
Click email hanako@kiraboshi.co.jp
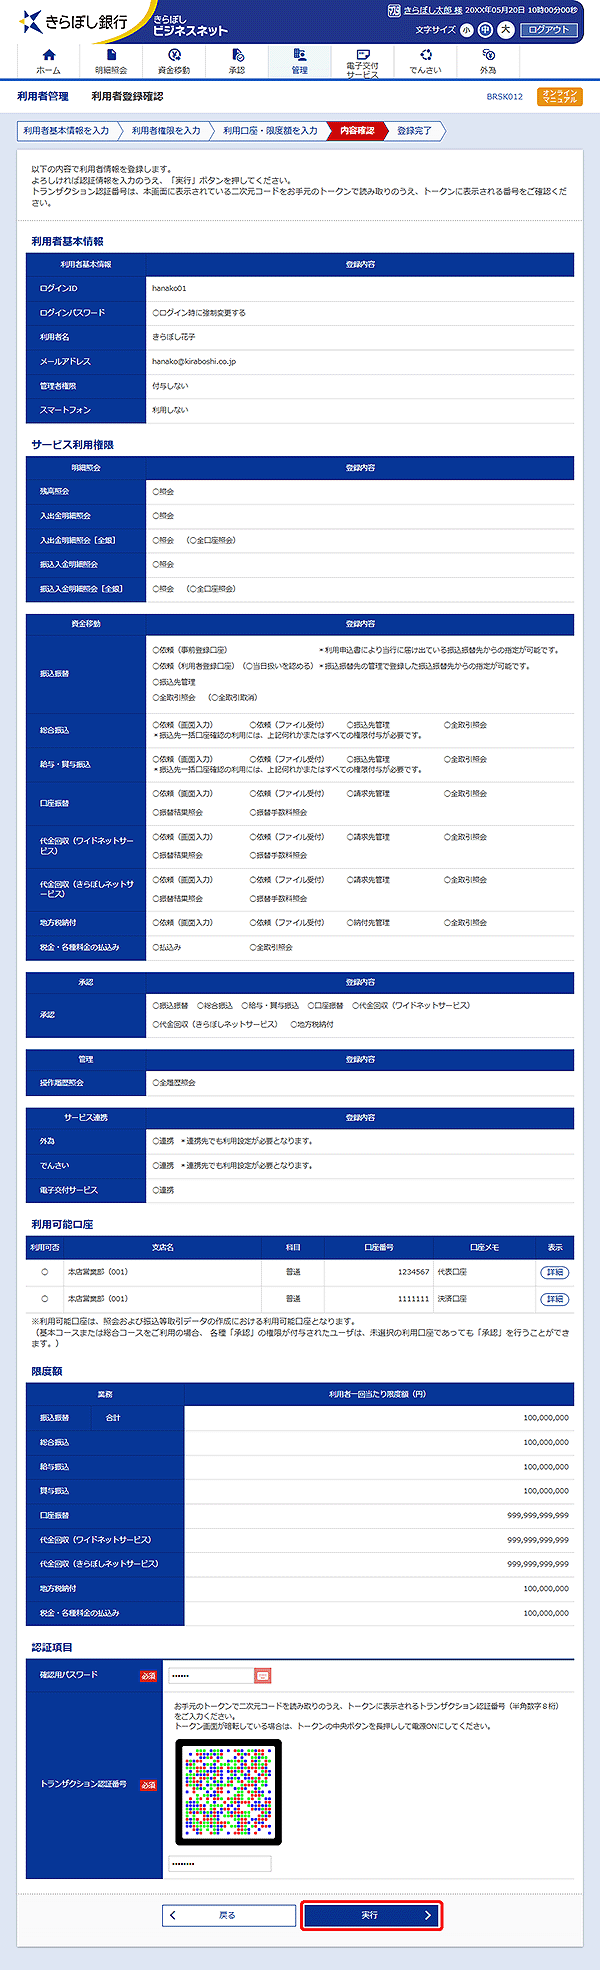click(194, 362)
